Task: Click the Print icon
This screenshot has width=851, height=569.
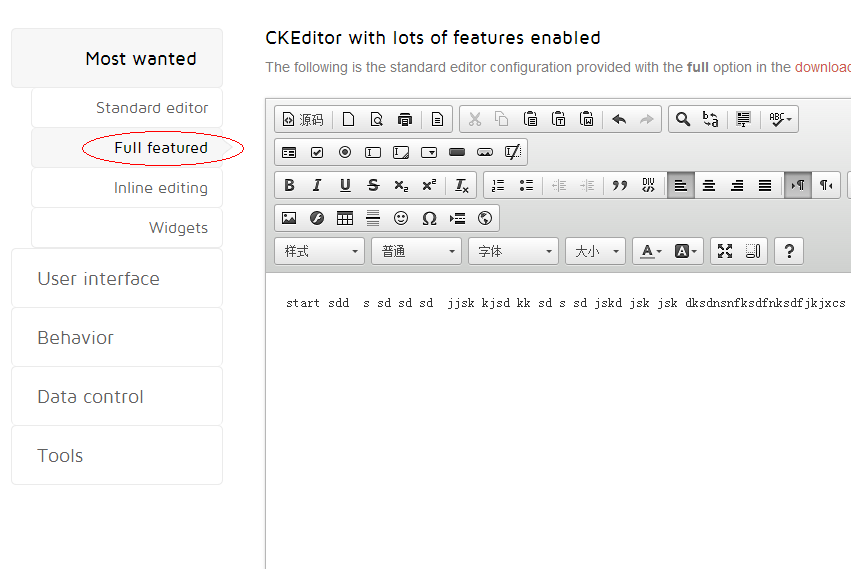Action: point(405,119)
